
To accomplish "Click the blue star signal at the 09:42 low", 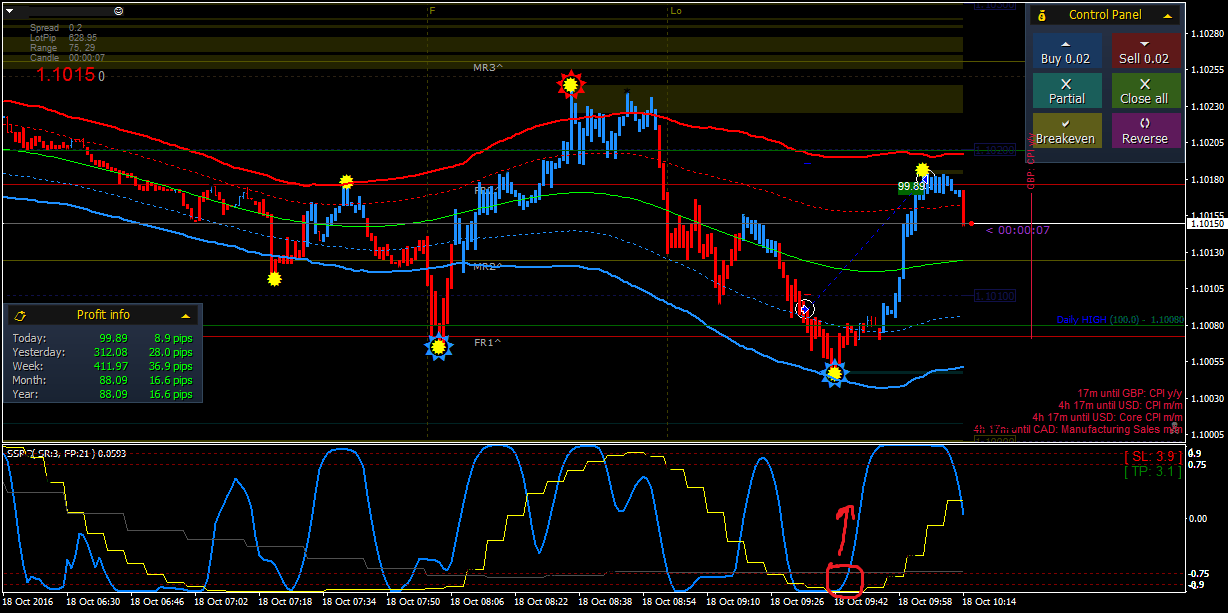I will click(x=835, y=373).
